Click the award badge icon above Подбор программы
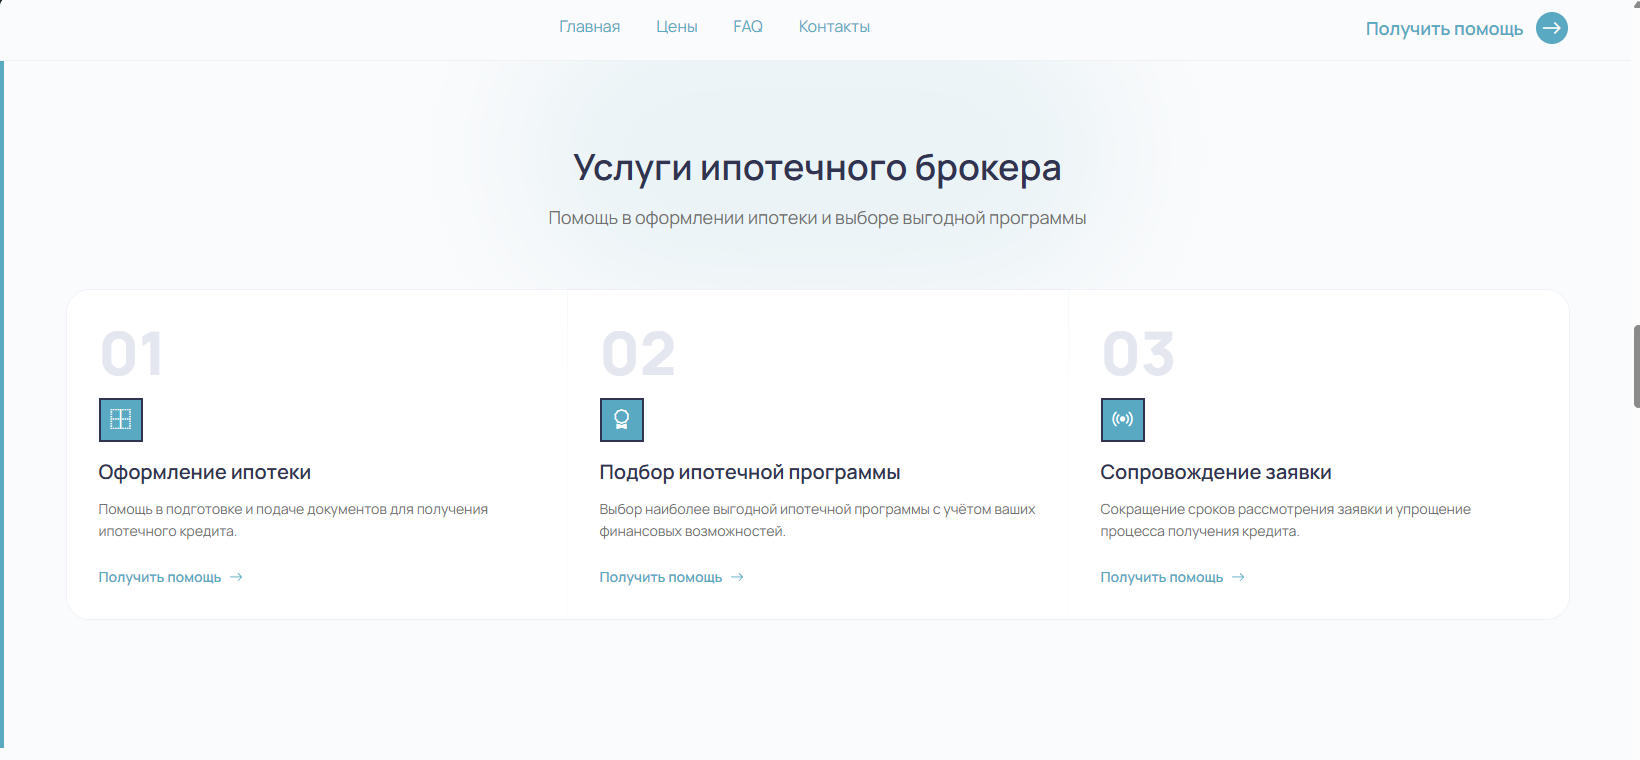This screenshot has height=760, width=1640. tap(622, 420)
